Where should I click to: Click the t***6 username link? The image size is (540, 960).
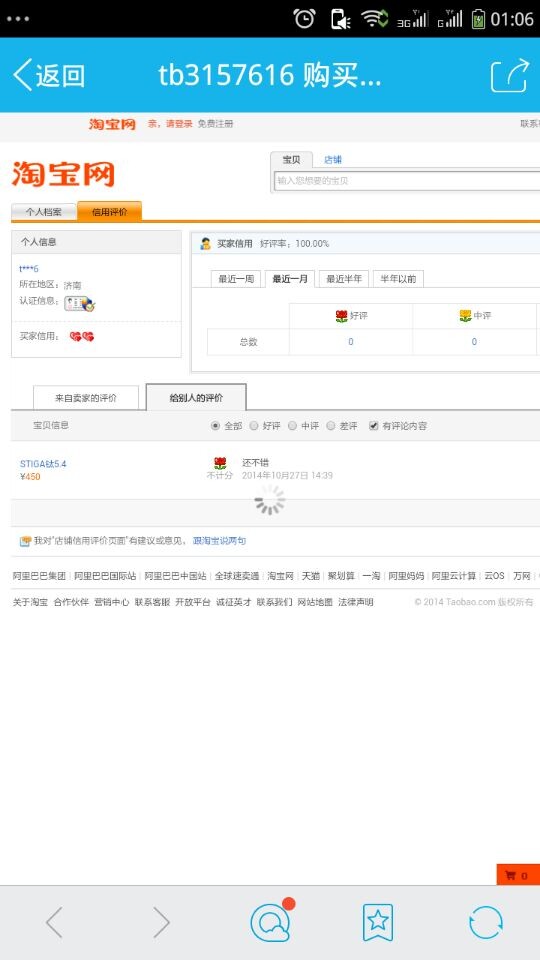pos(29,269)
